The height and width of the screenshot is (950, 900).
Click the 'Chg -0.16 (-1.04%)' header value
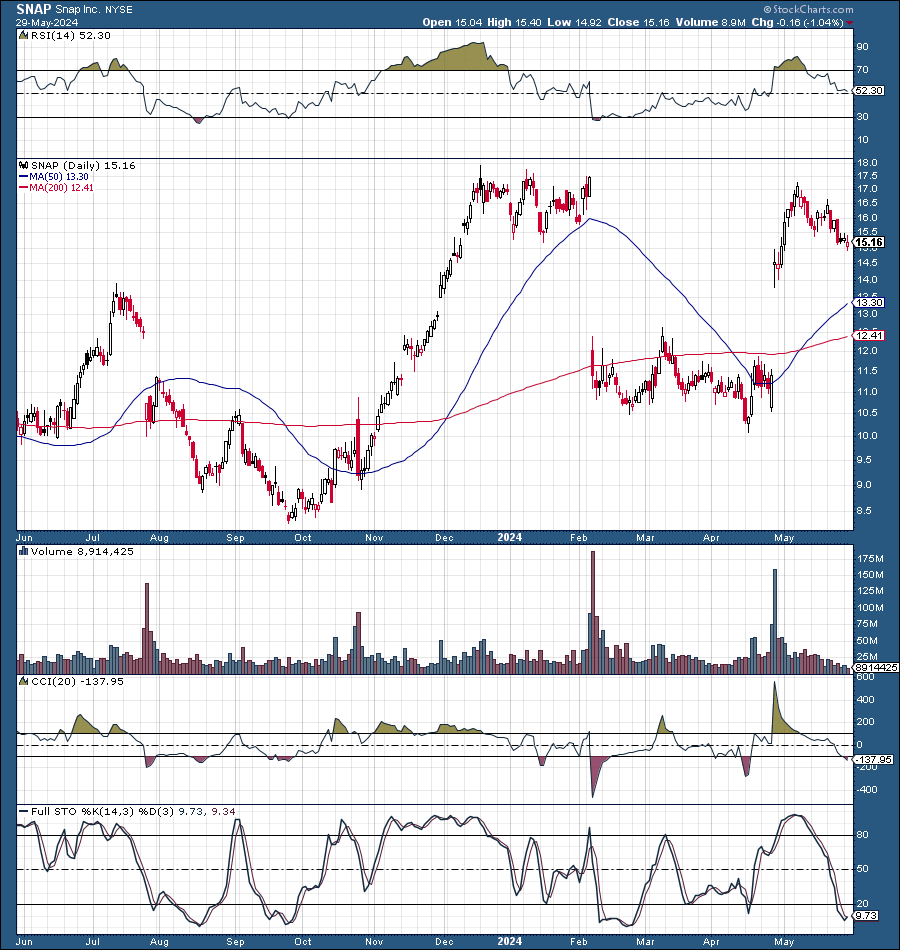(798, 22)
